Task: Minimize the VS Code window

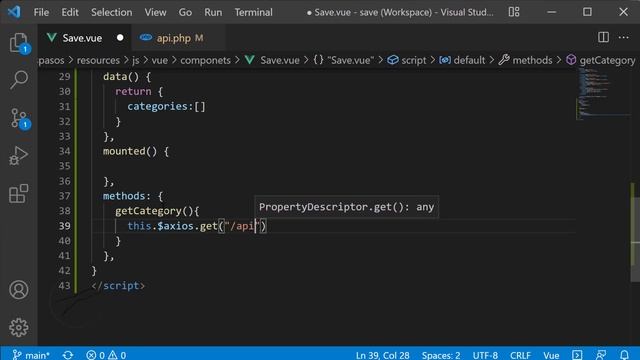Action: coord(551,12)
